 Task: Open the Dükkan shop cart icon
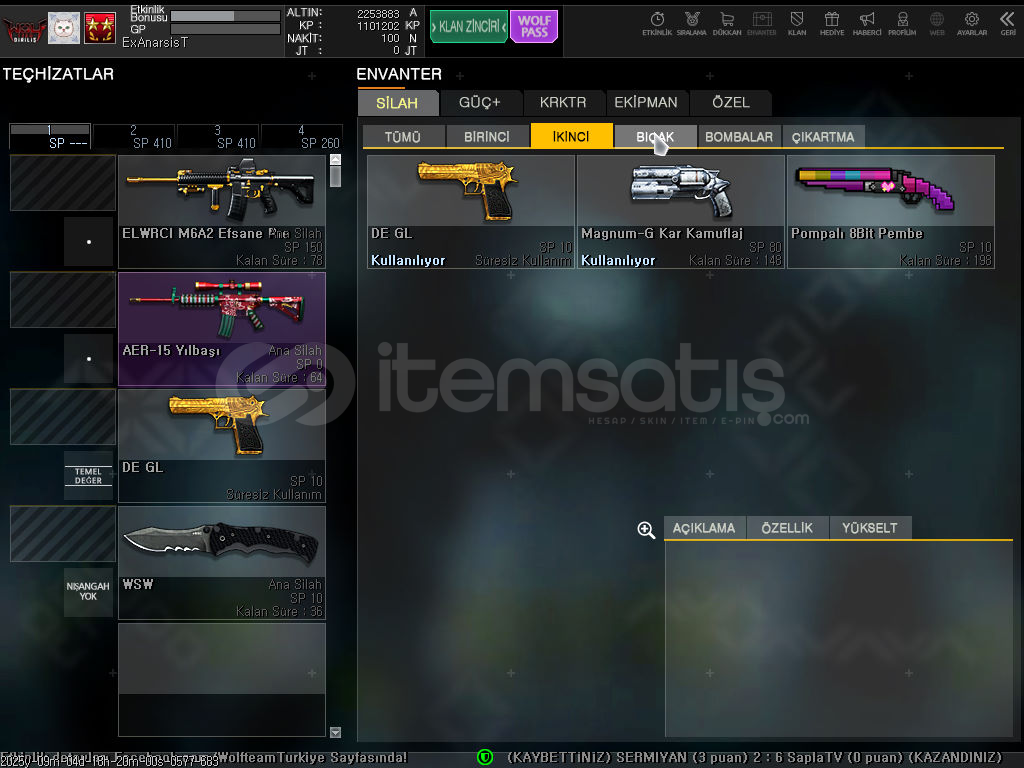pos(727,24)
